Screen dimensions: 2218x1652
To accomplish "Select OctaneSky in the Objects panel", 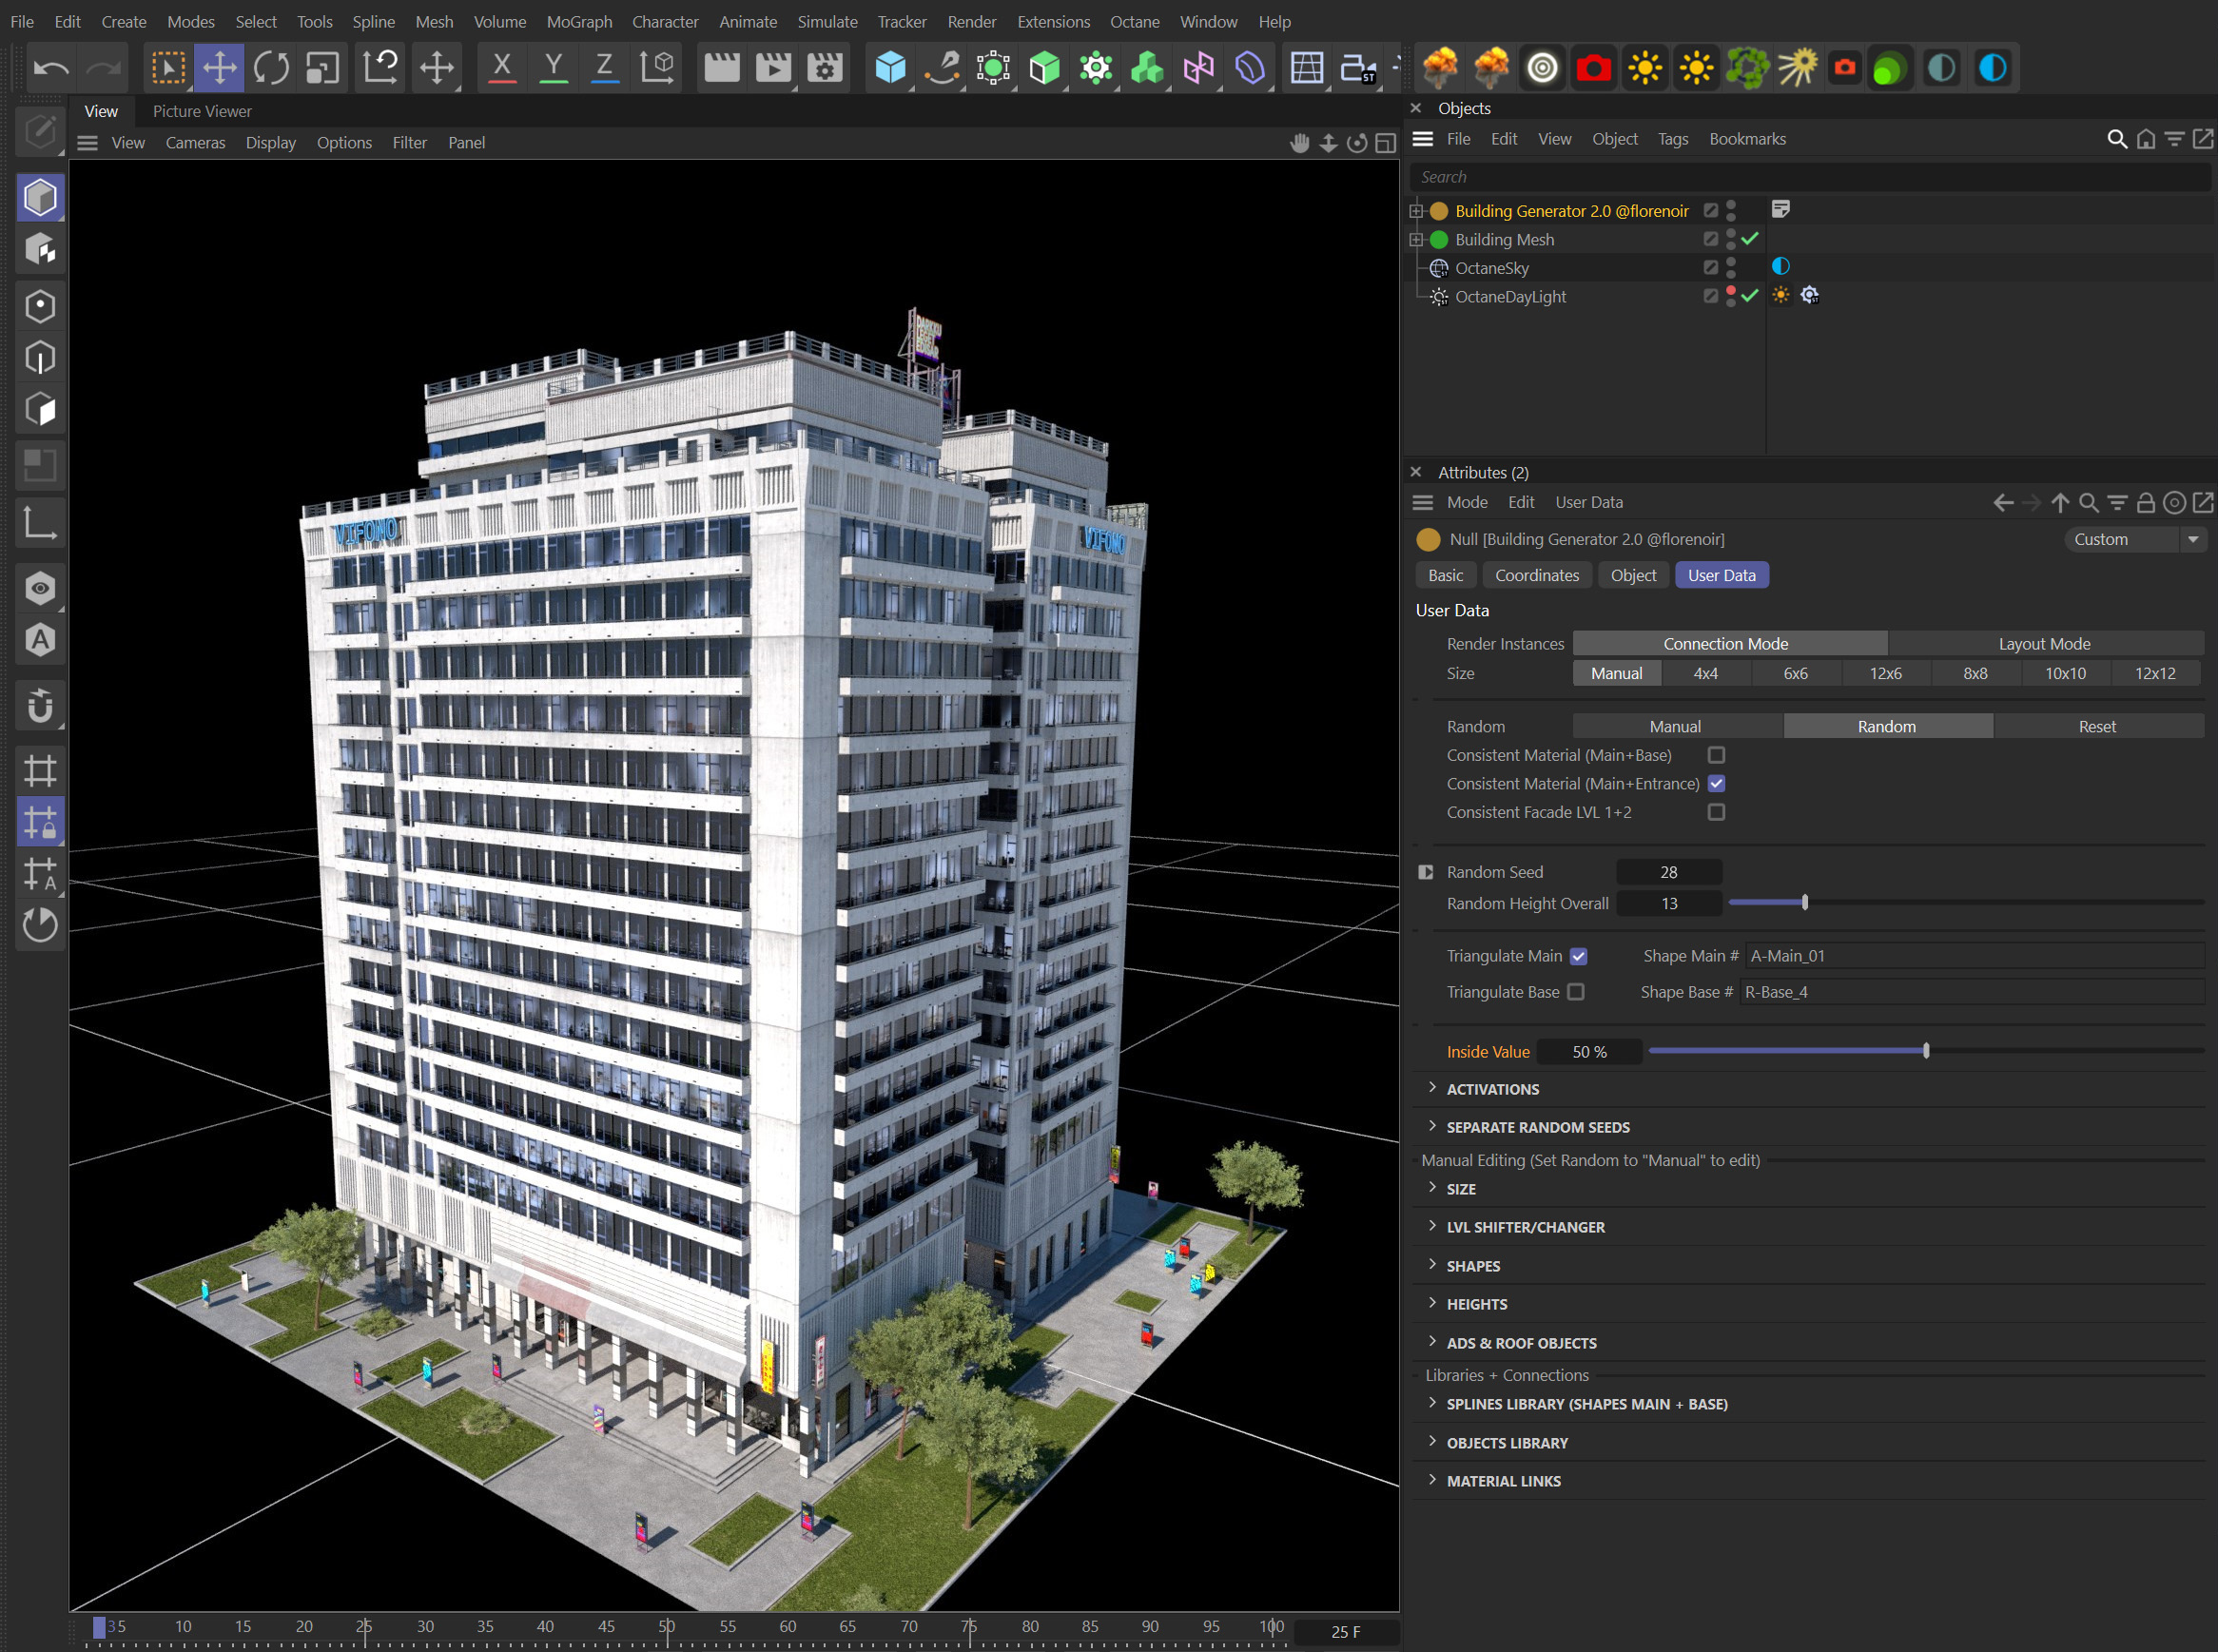I will 1493,268.
